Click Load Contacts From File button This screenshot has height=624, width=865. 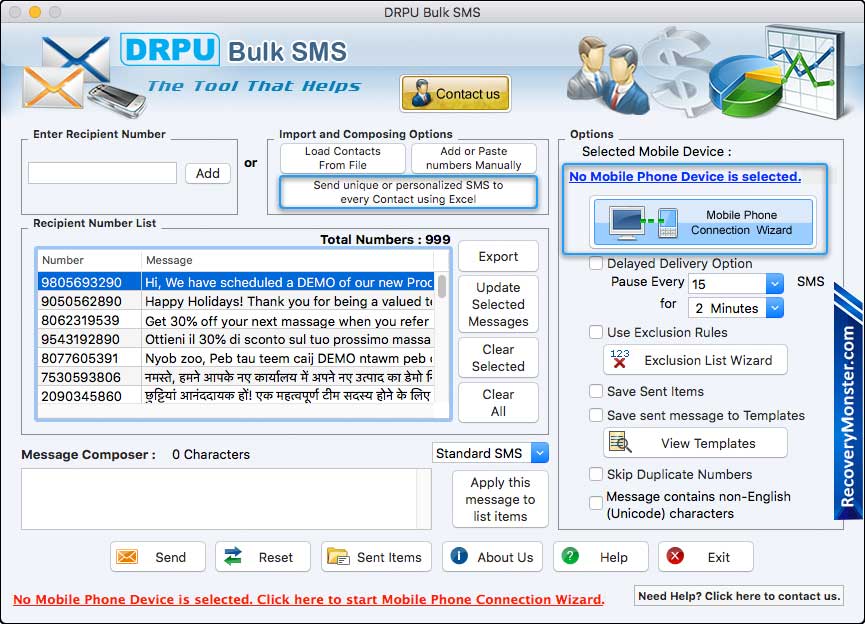343,158
